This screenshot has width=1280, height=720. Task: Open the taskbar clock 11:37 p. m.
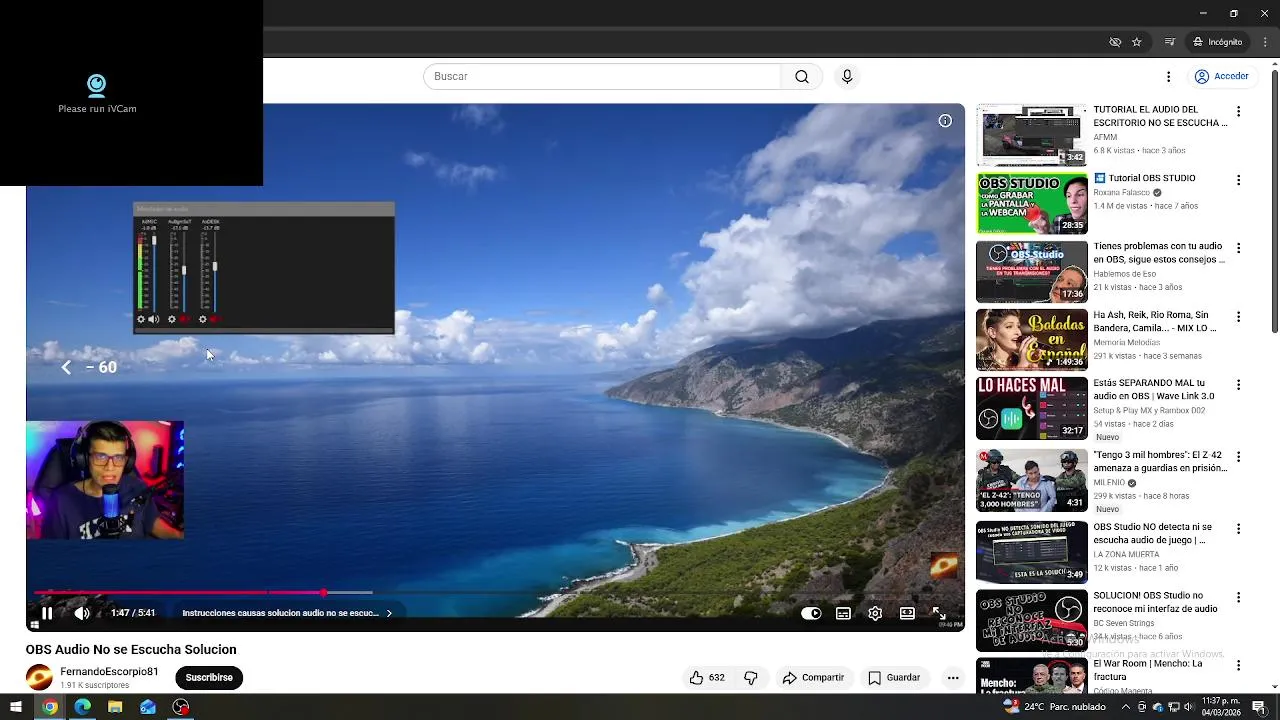coord(1221,707)
